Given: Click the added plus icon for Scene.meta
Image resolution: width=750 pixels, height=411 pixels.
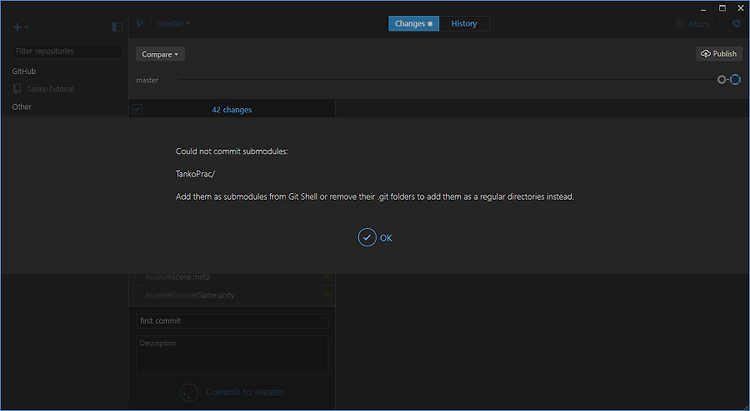Looking at the screenshot, I should point(328,277).
